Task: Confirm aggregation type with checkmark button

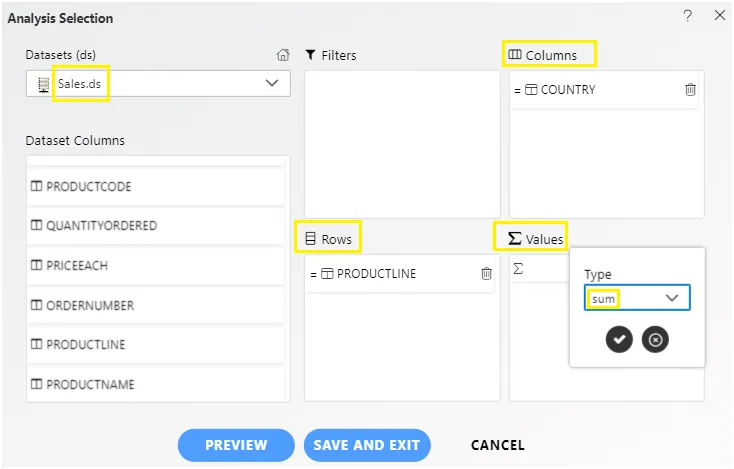Action: 619,339
